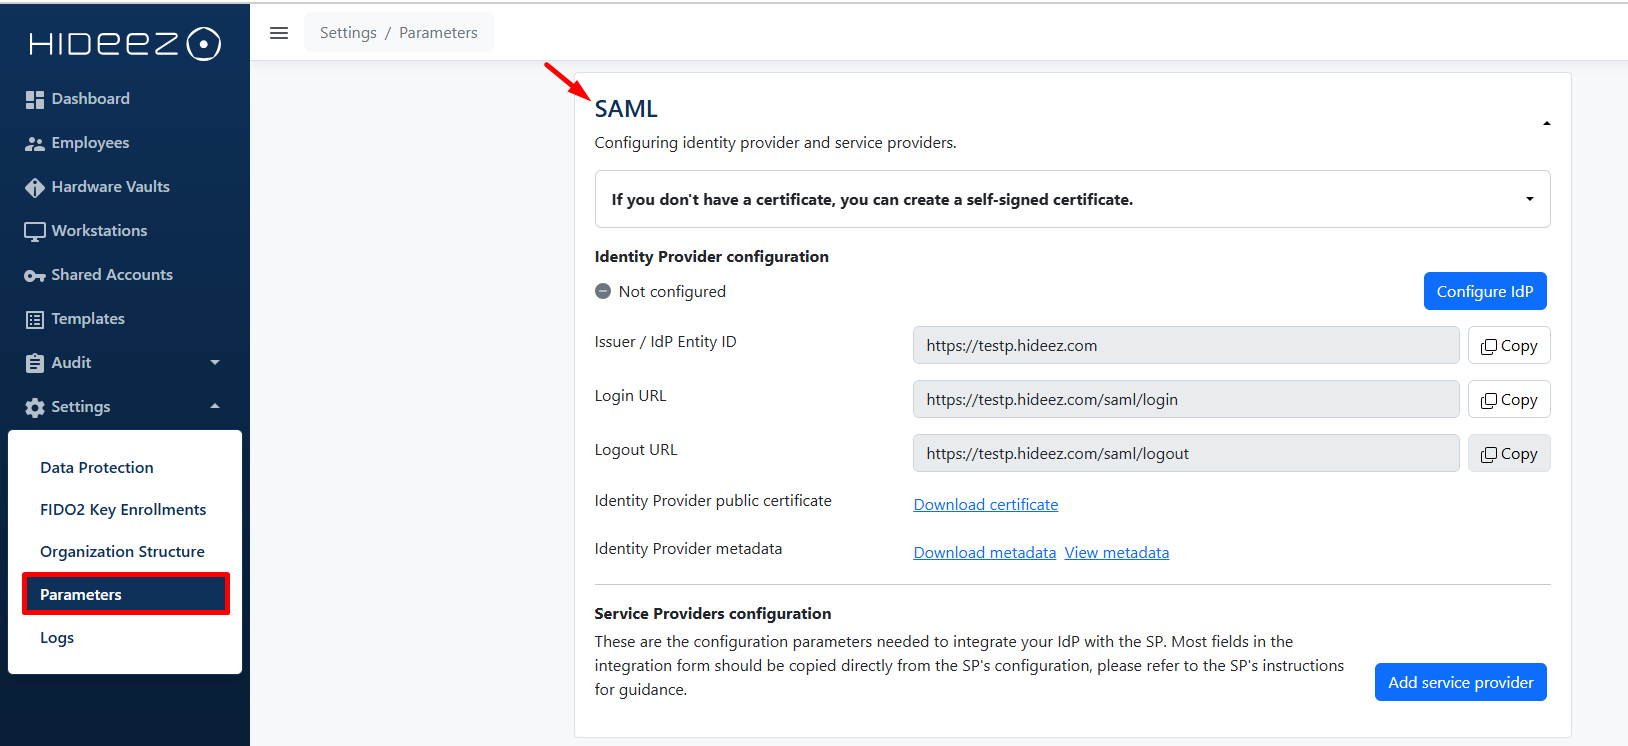Copy the Login URL
The height and width of the screenshot is (746, 1628).
pos(1508,400)
